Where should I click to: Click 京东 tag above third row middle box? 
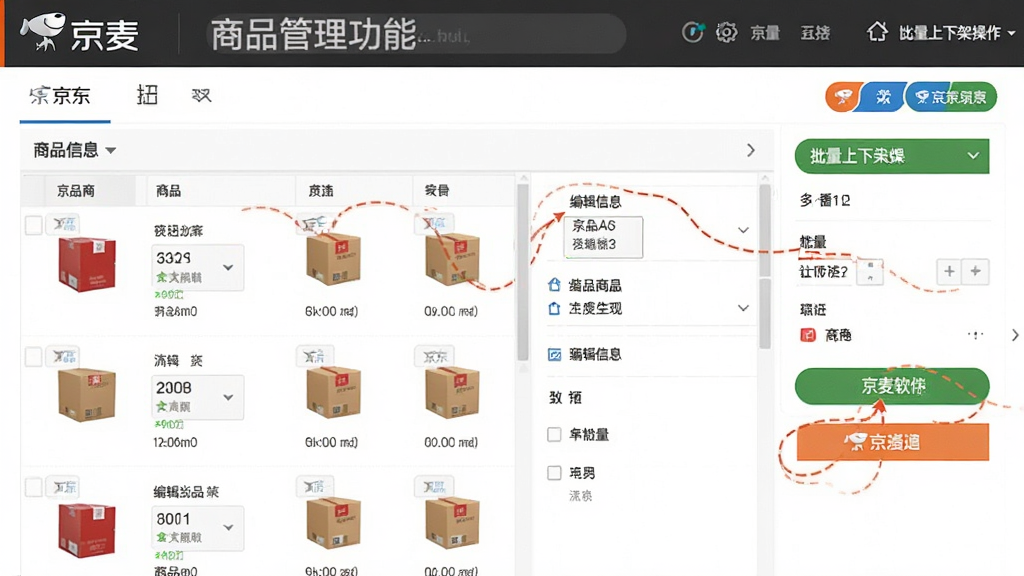[315, 487]
